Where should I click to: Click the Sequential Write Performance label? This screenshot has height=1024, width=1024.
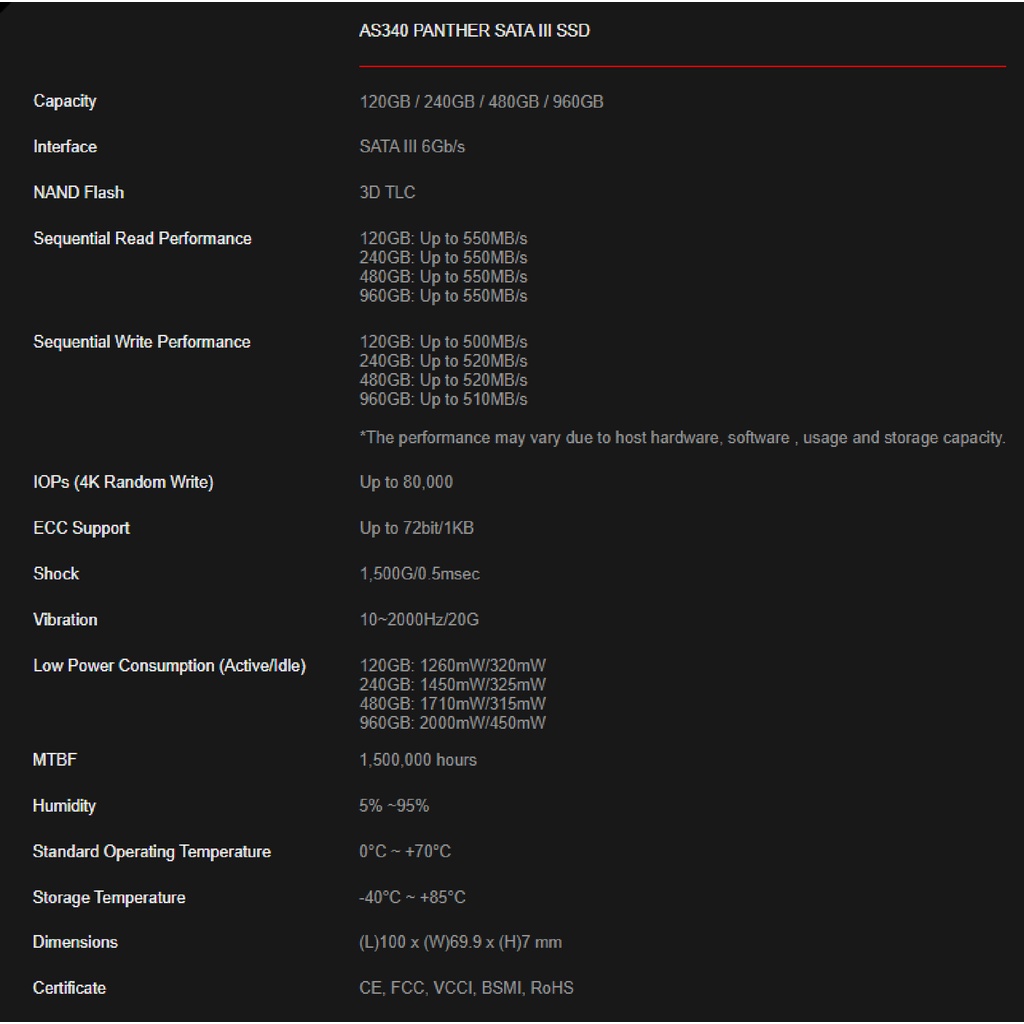click(x=142, y=342)
